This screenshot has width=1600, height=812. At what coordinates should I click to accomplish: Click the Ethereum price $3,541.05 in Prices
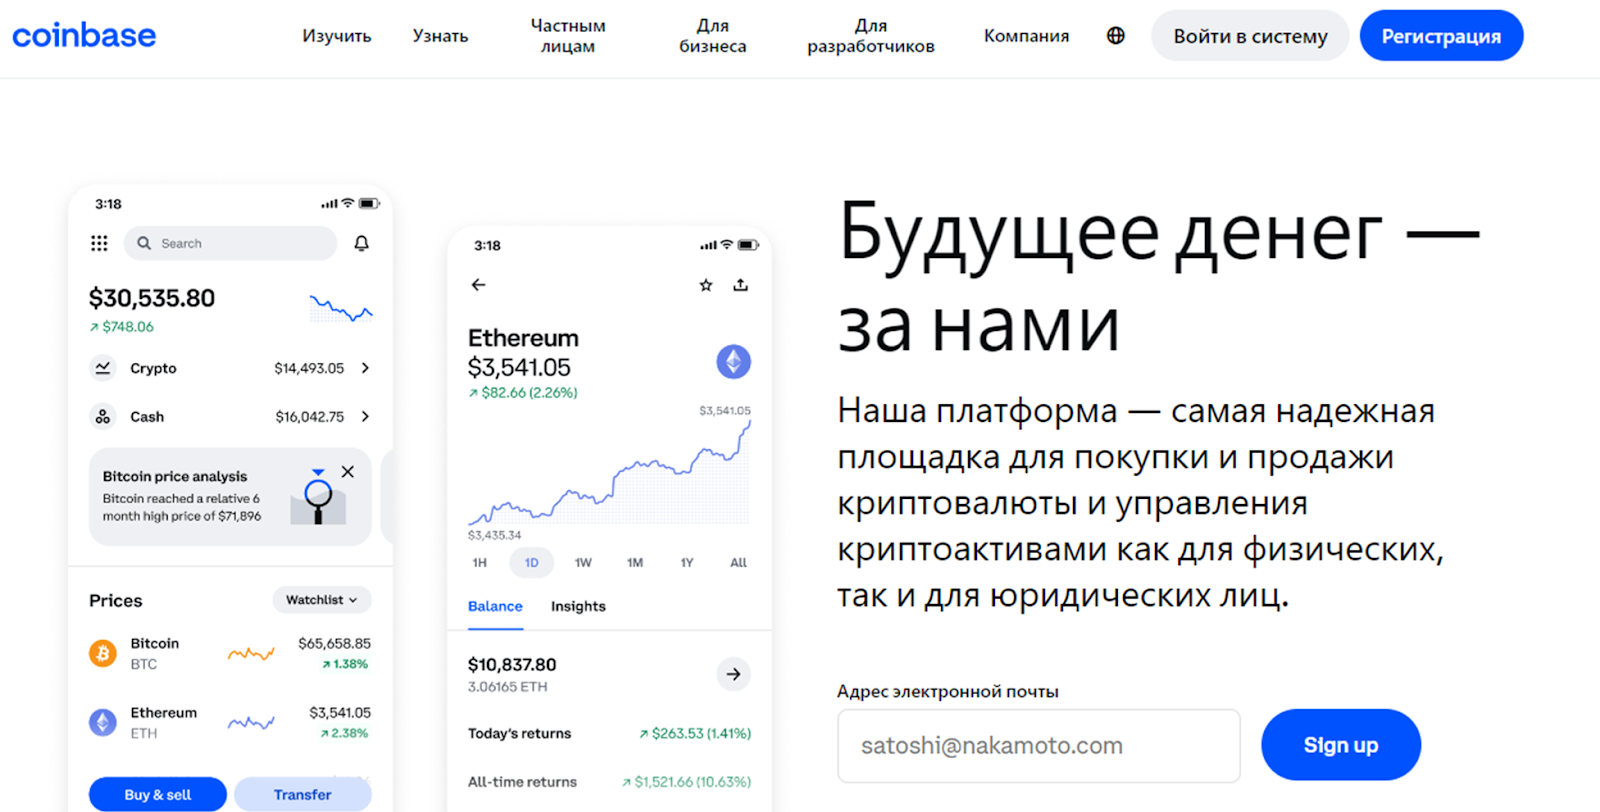coord(340,712)
